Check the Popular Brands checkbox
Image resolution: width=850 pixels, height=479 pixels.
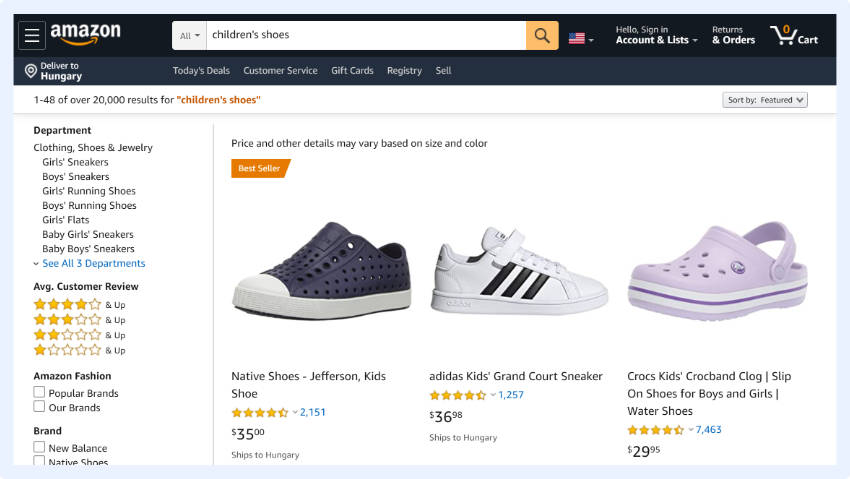pyautogui.click(x=40, y=393)
